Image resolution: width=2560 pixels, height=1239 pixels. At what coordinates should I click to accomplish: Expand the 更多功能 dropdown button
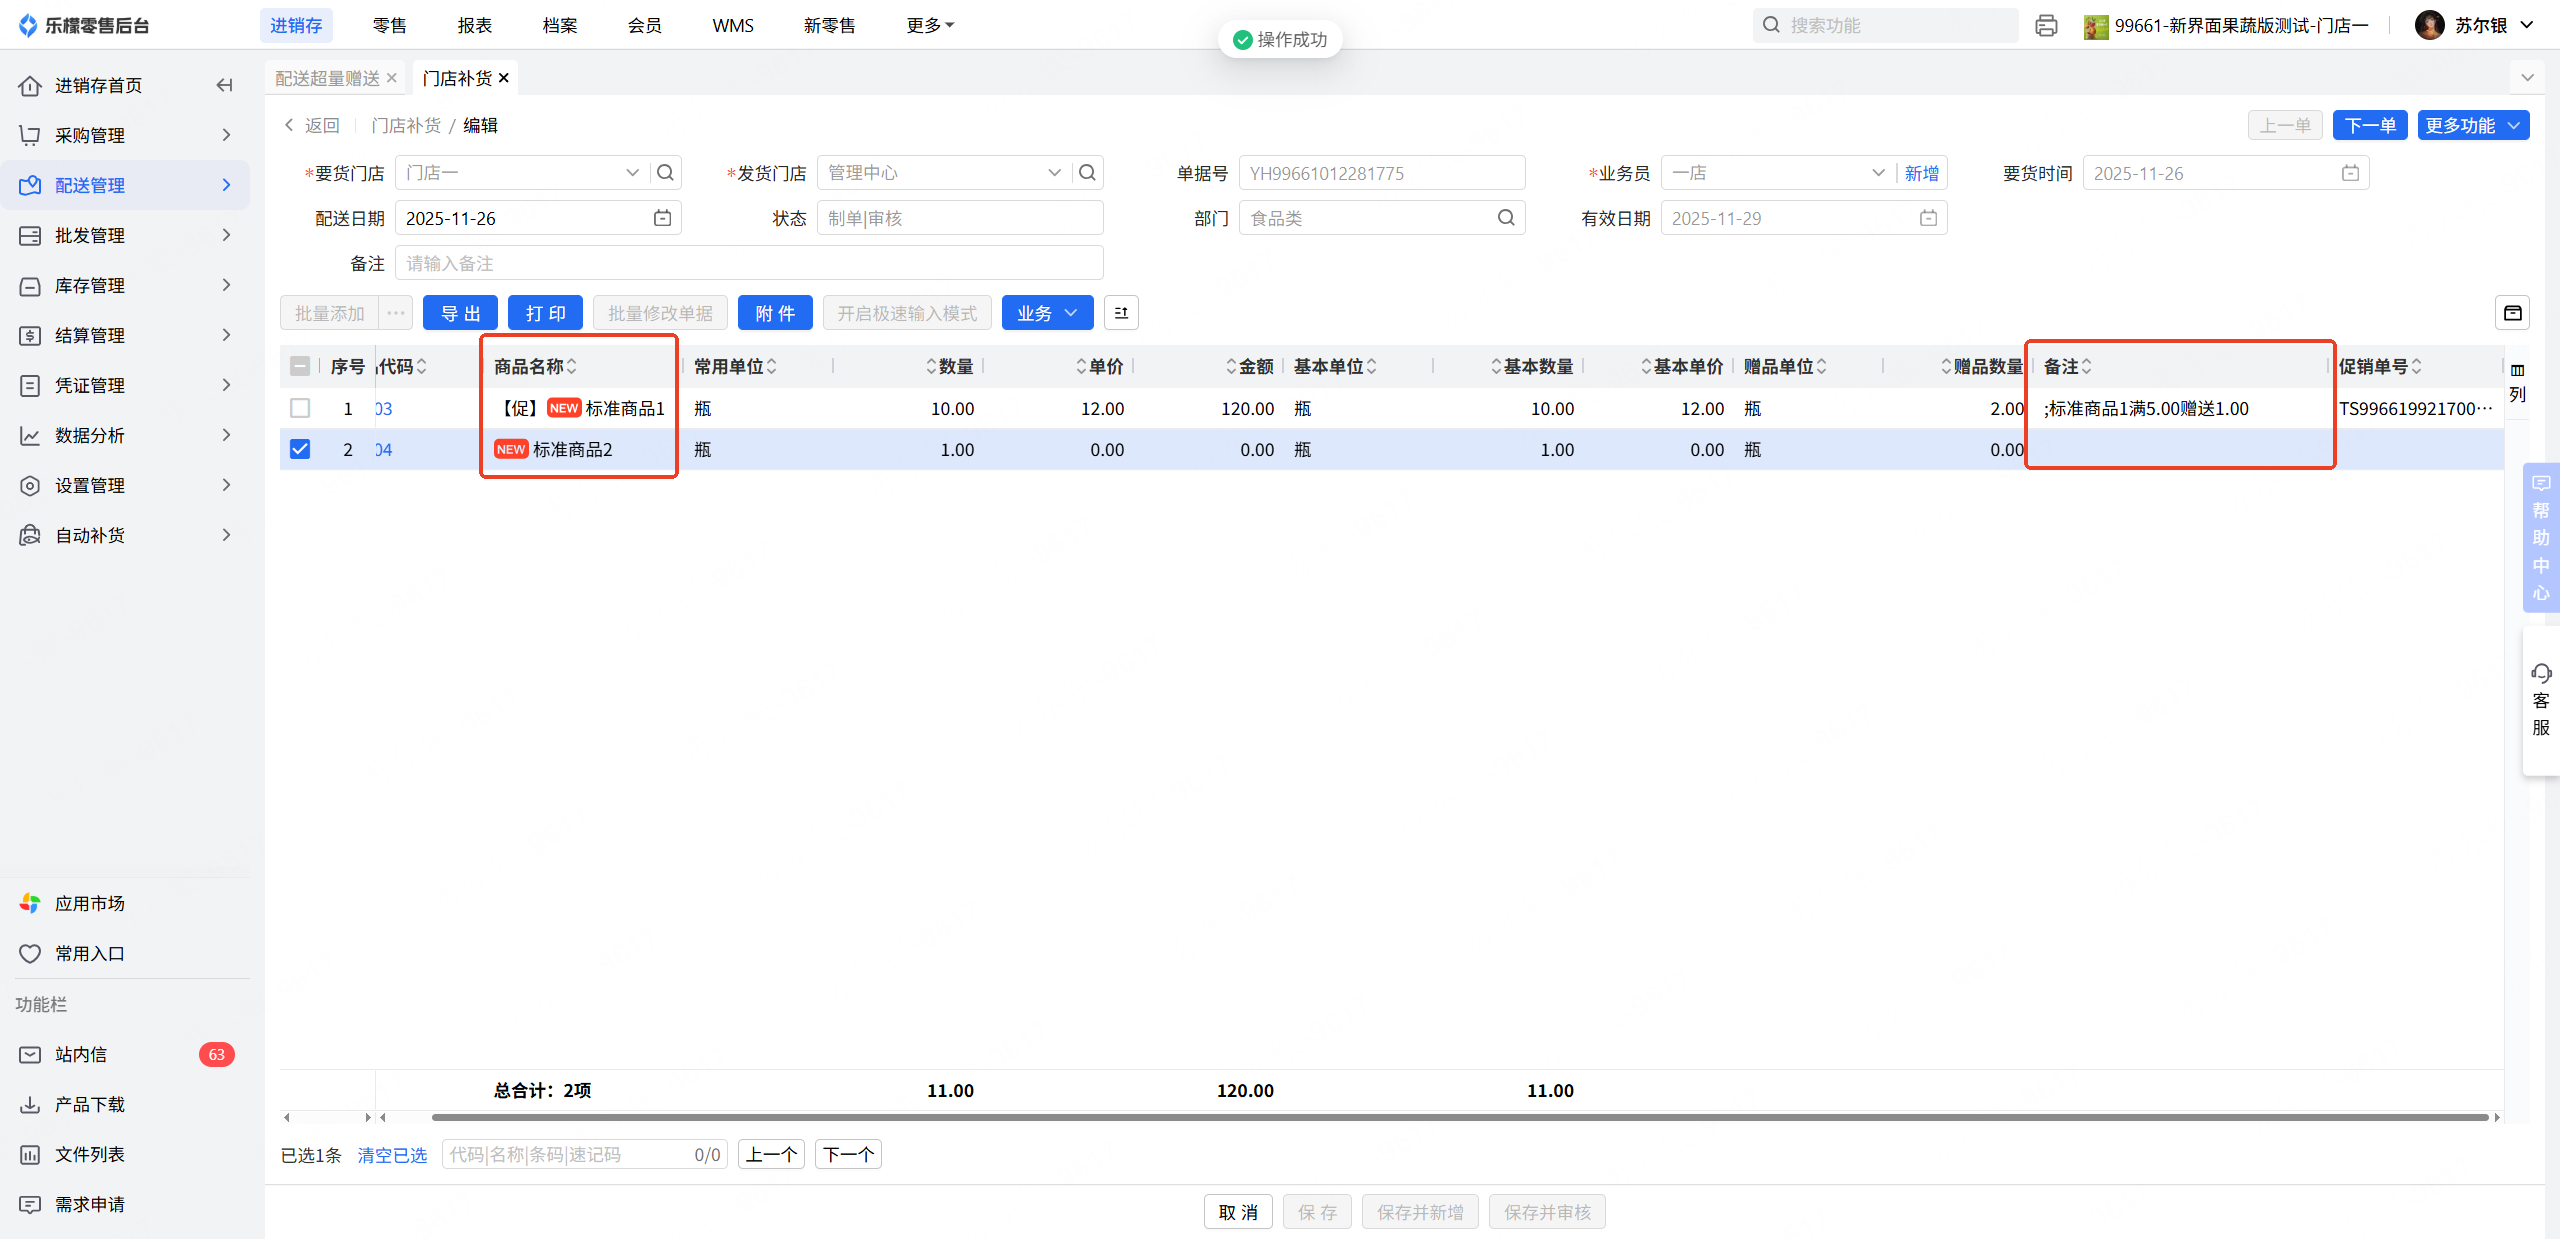pyautogui.click(x=2472, y=125)
